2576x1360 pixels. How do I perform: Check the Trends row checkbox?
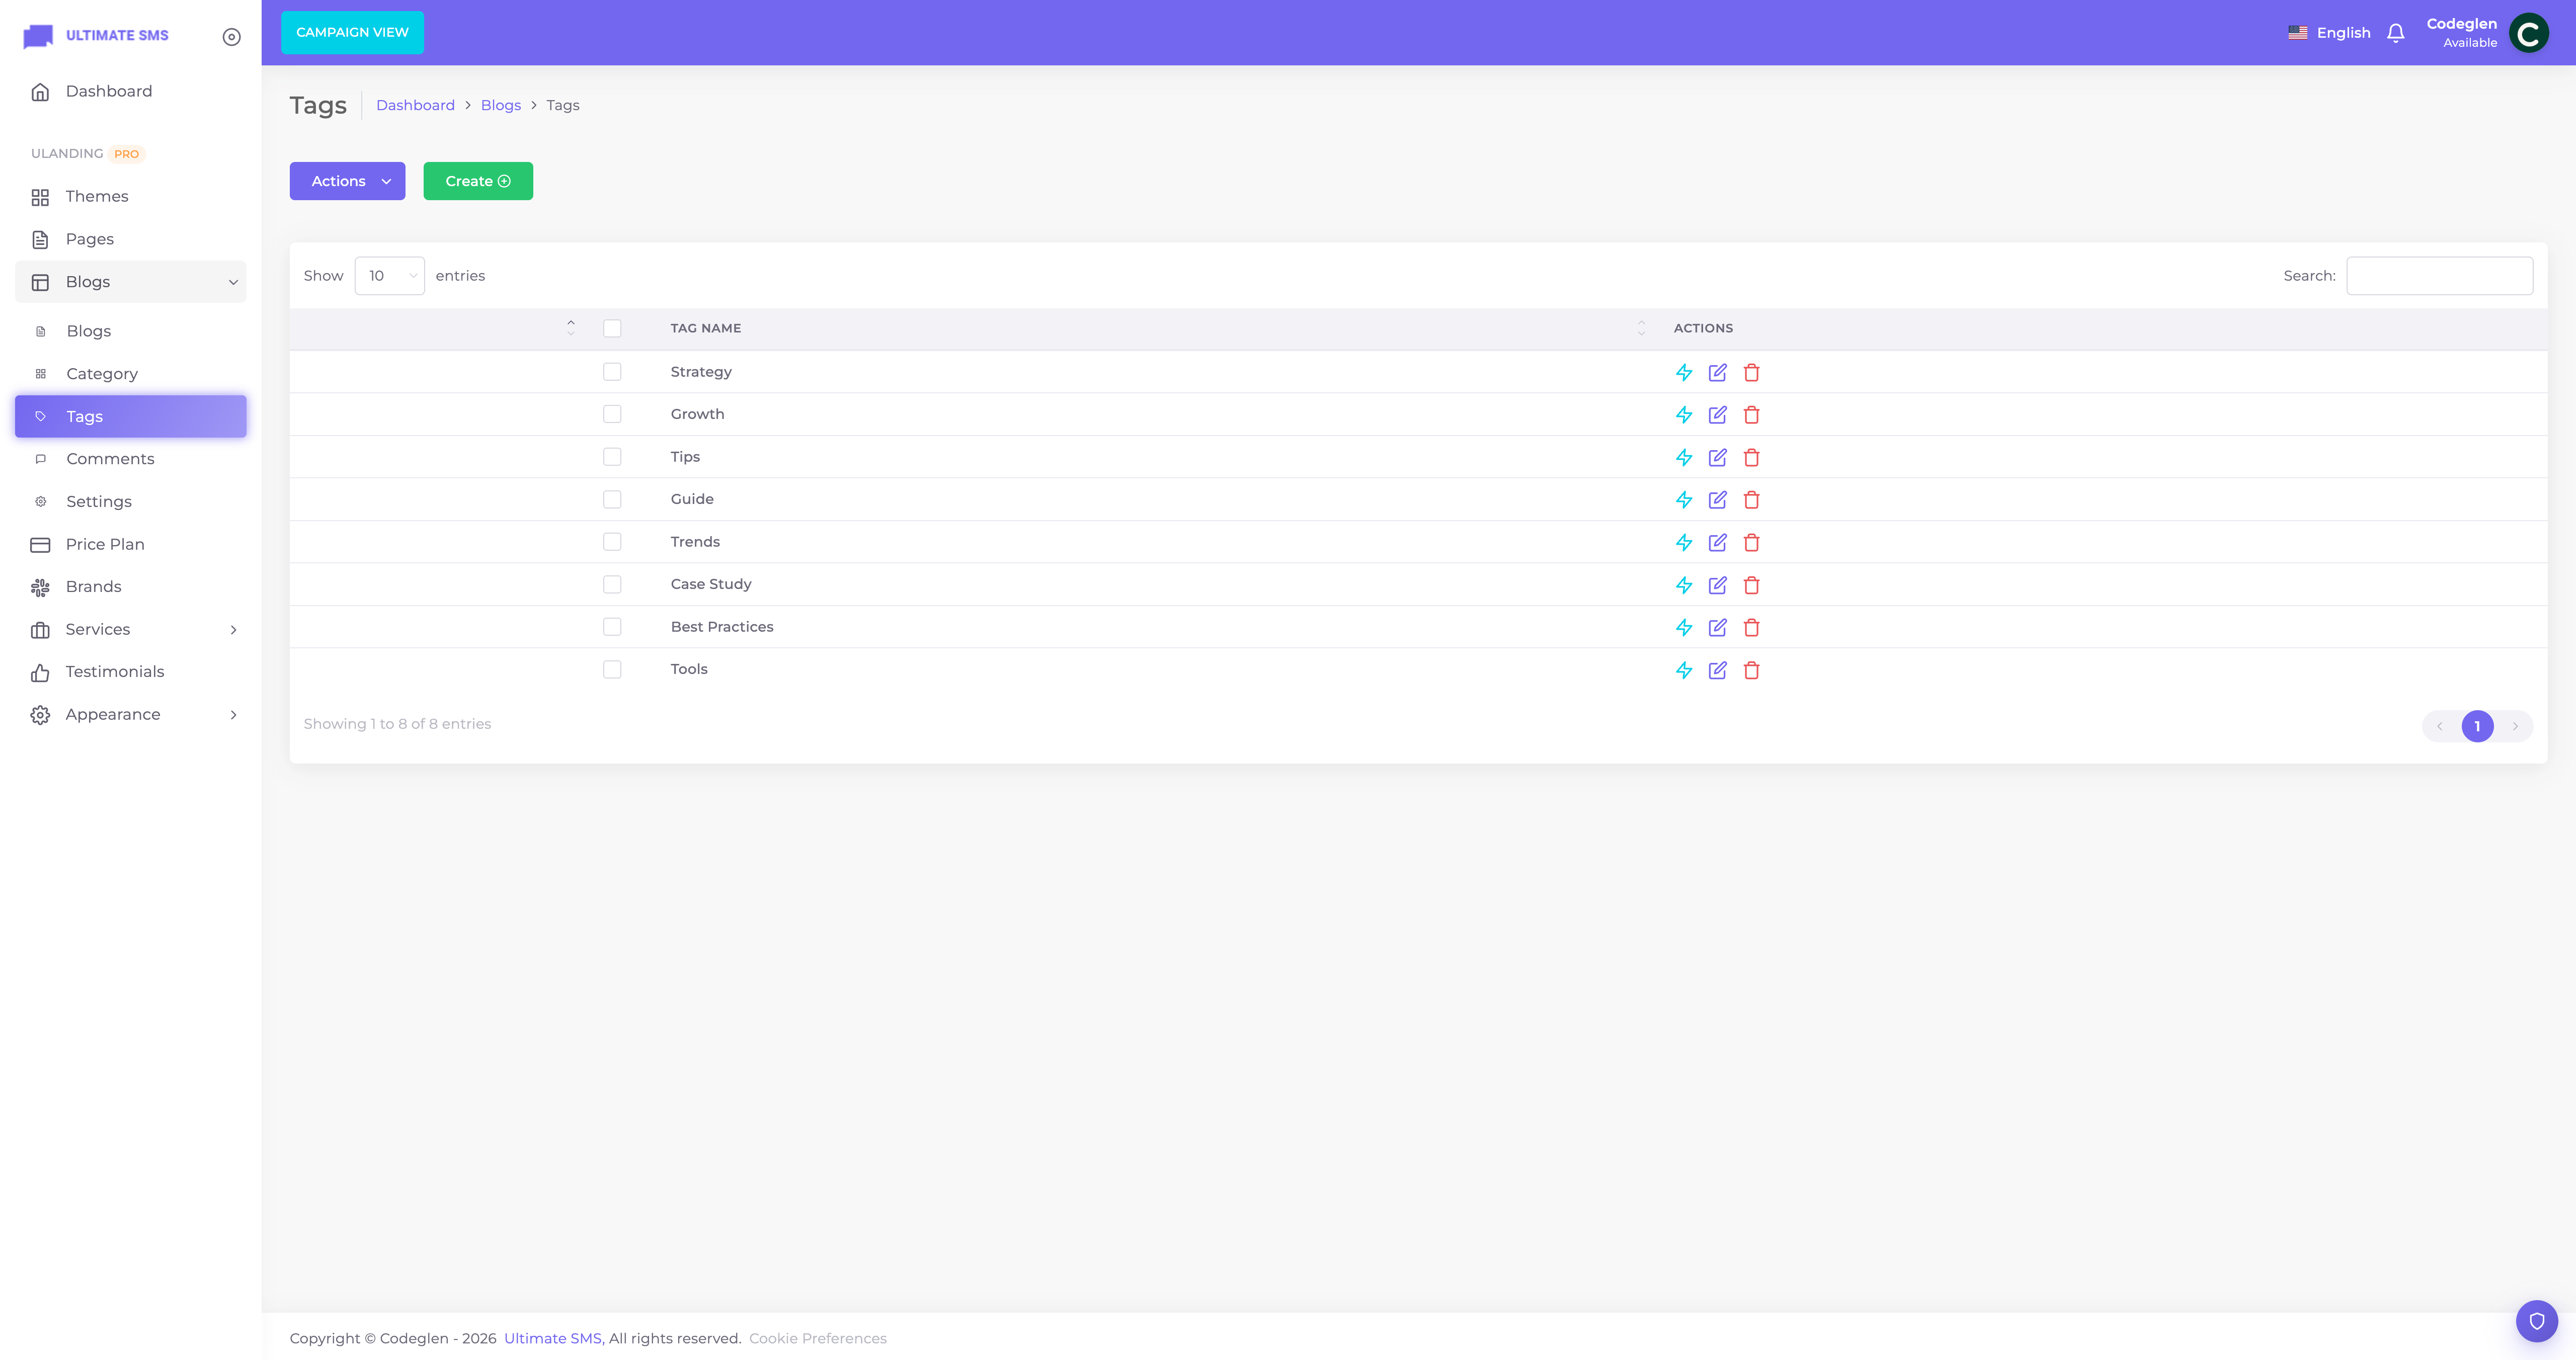click(612, 542)
